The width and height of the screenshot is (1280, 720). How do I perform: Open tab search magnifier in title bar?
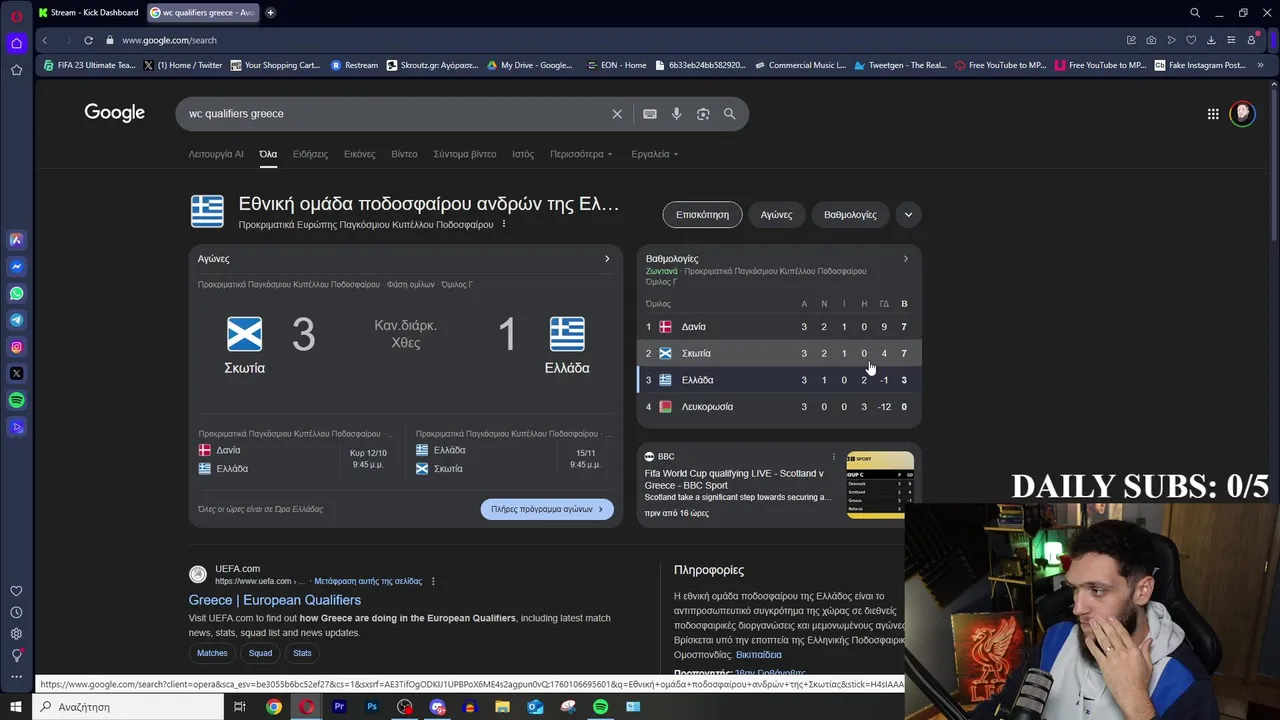point(1195,13)
